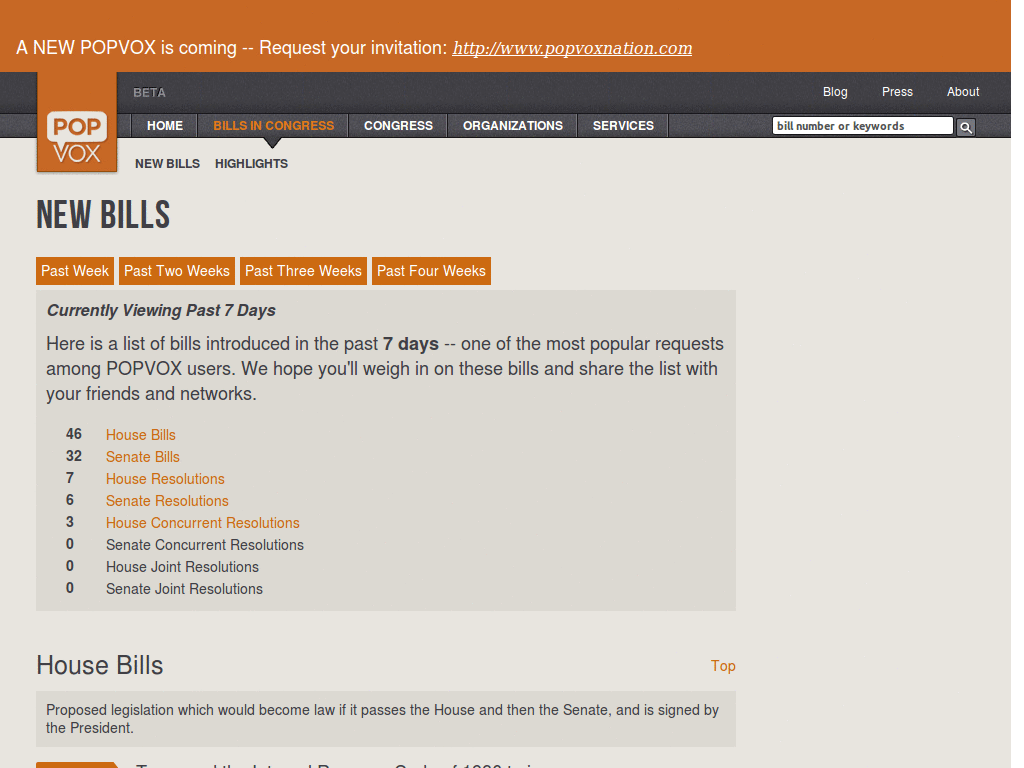The image size is (1024, 768).
Task: Click the bill number or keywords field
Action: (862, 126)
